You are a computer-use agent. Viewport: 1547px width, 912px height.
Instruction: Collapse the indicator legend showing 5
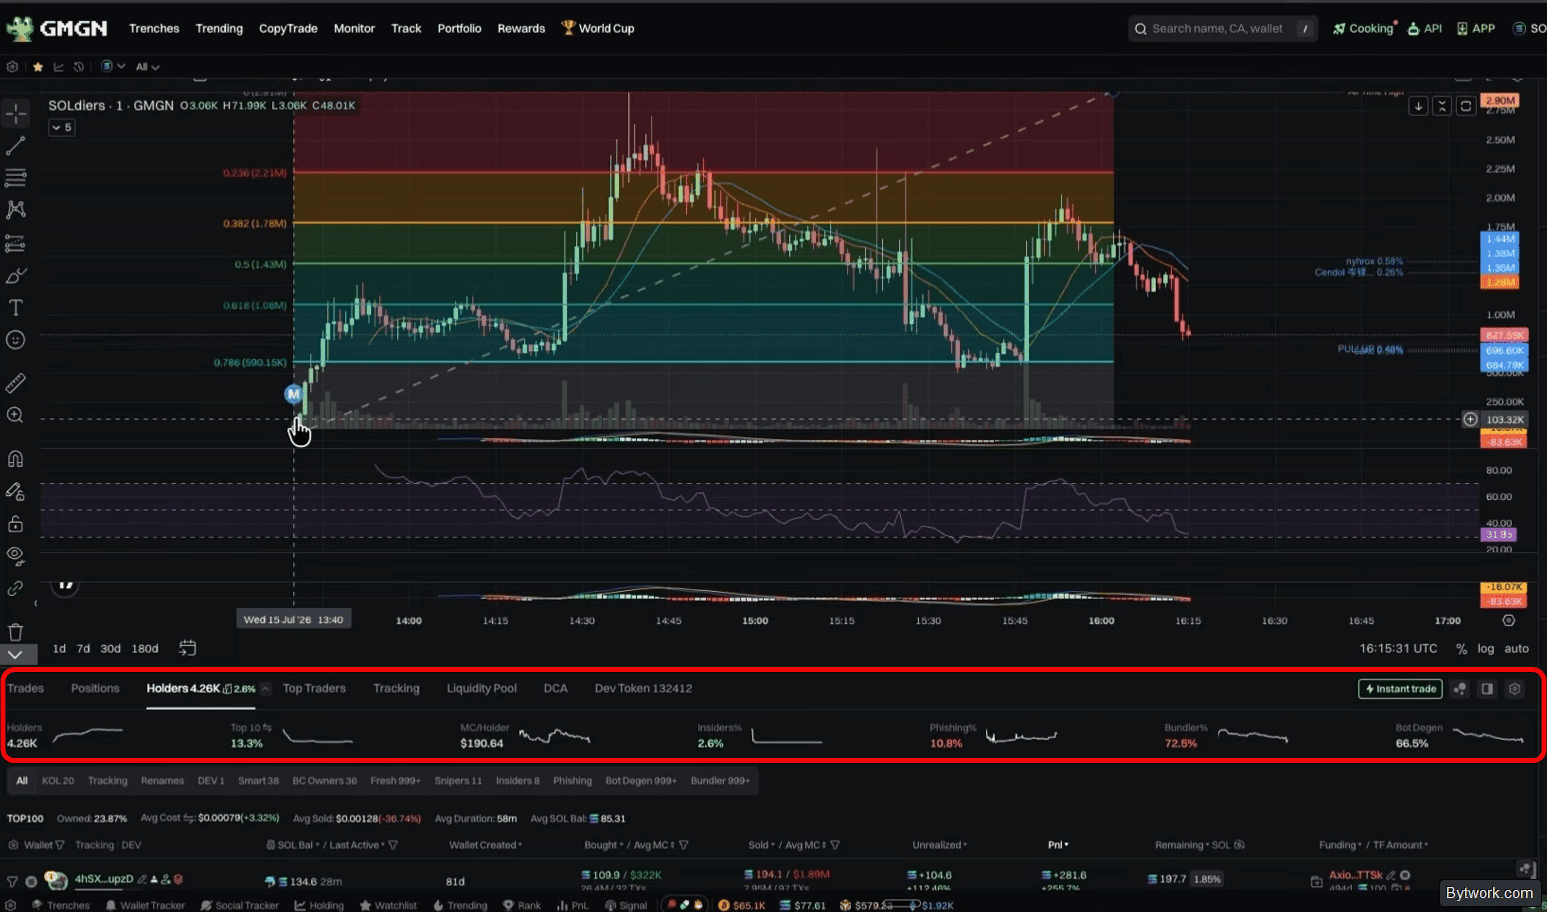tap(61, 127)
